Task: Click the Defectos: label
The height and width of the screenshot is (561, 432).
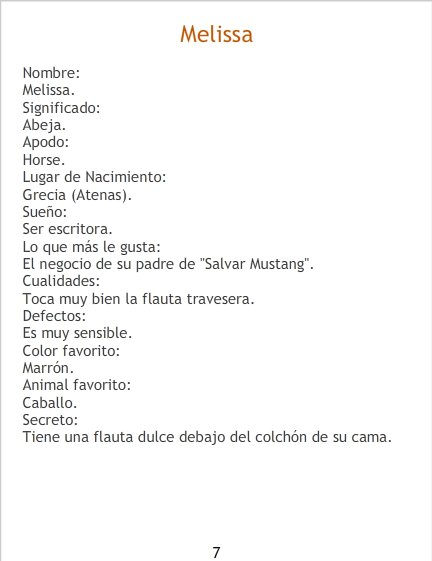Action: 54,316
